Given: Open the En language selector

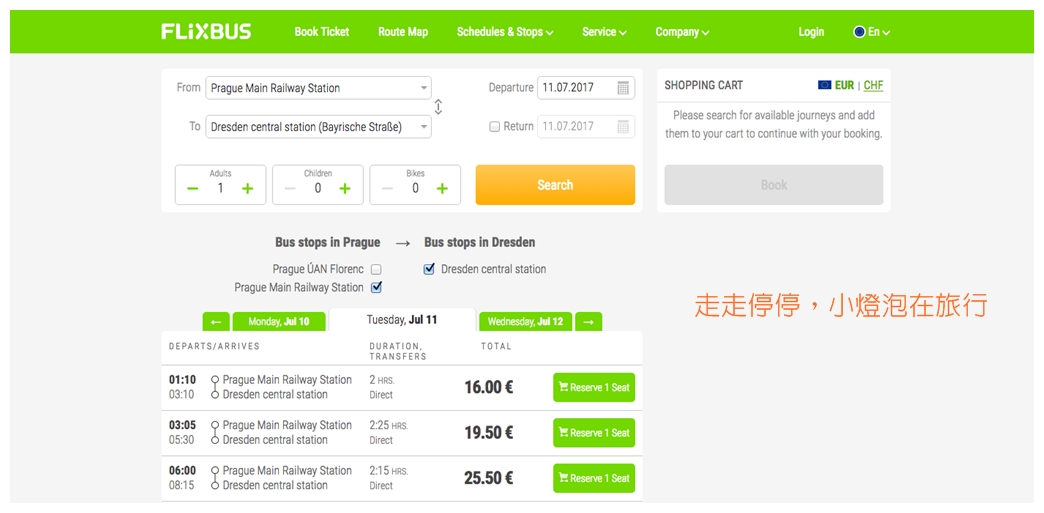Looking at the screenshot, I should (x=872, y=32).
